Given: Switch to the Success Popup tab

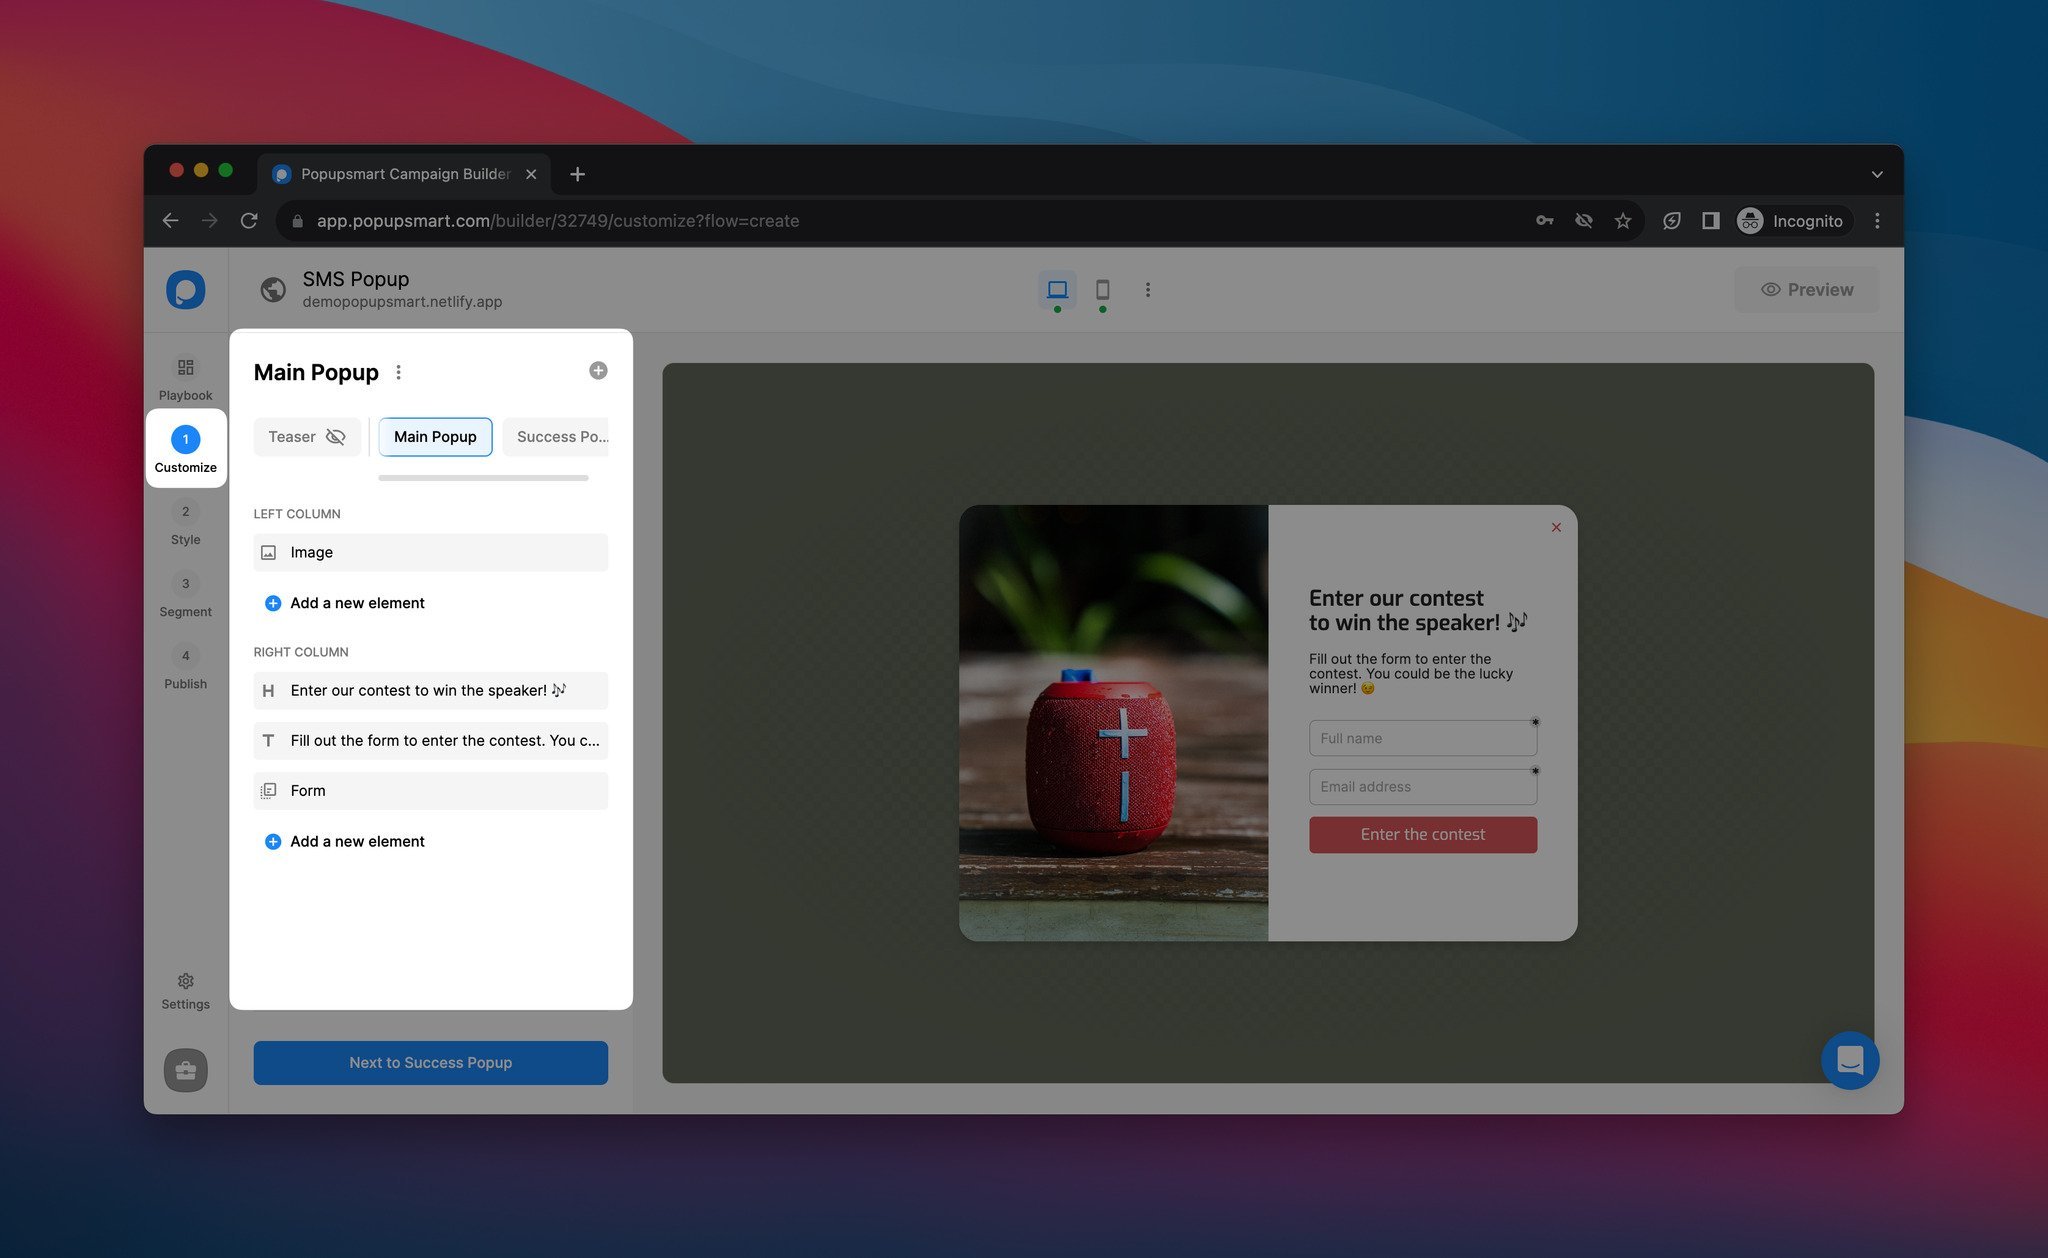Looking at the screenshot, I should click(562, 436).
